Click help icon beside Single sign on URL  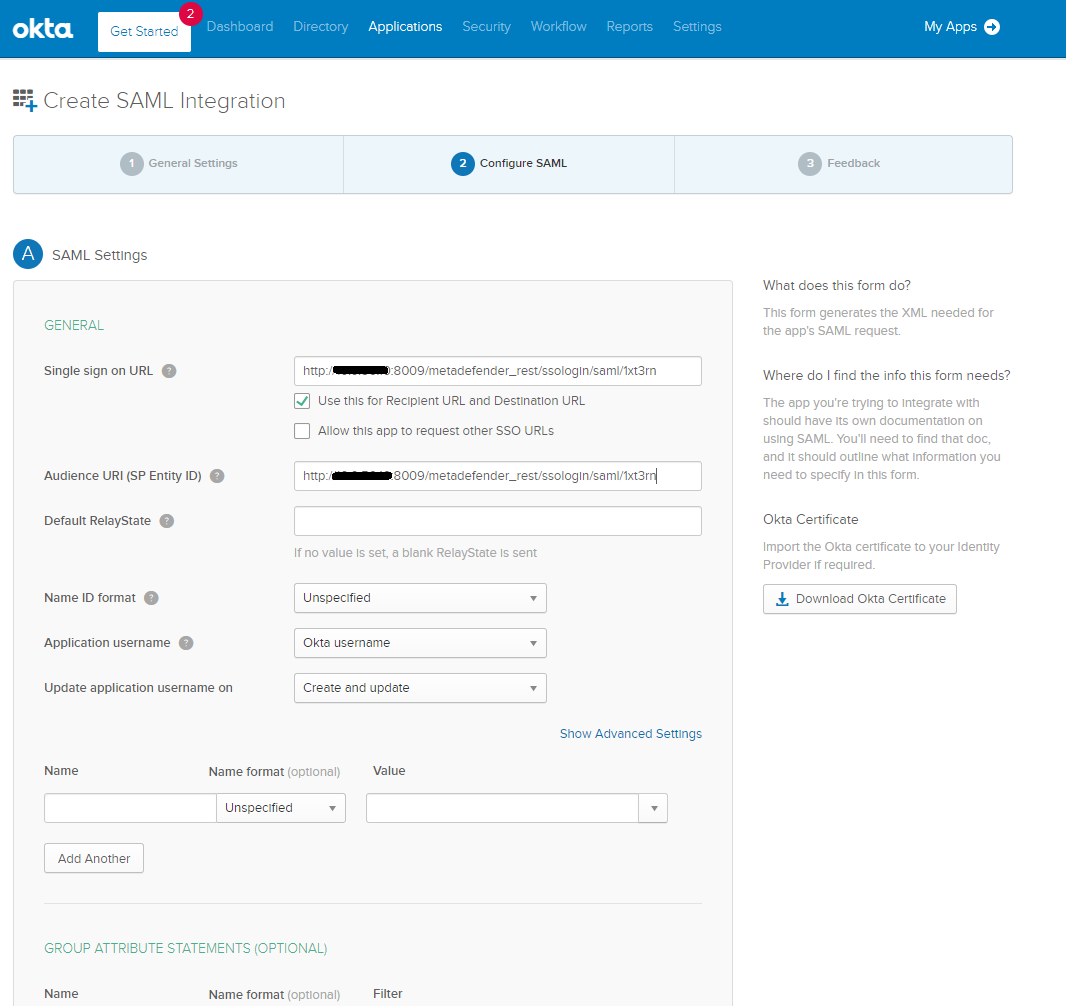click(169, 371)
